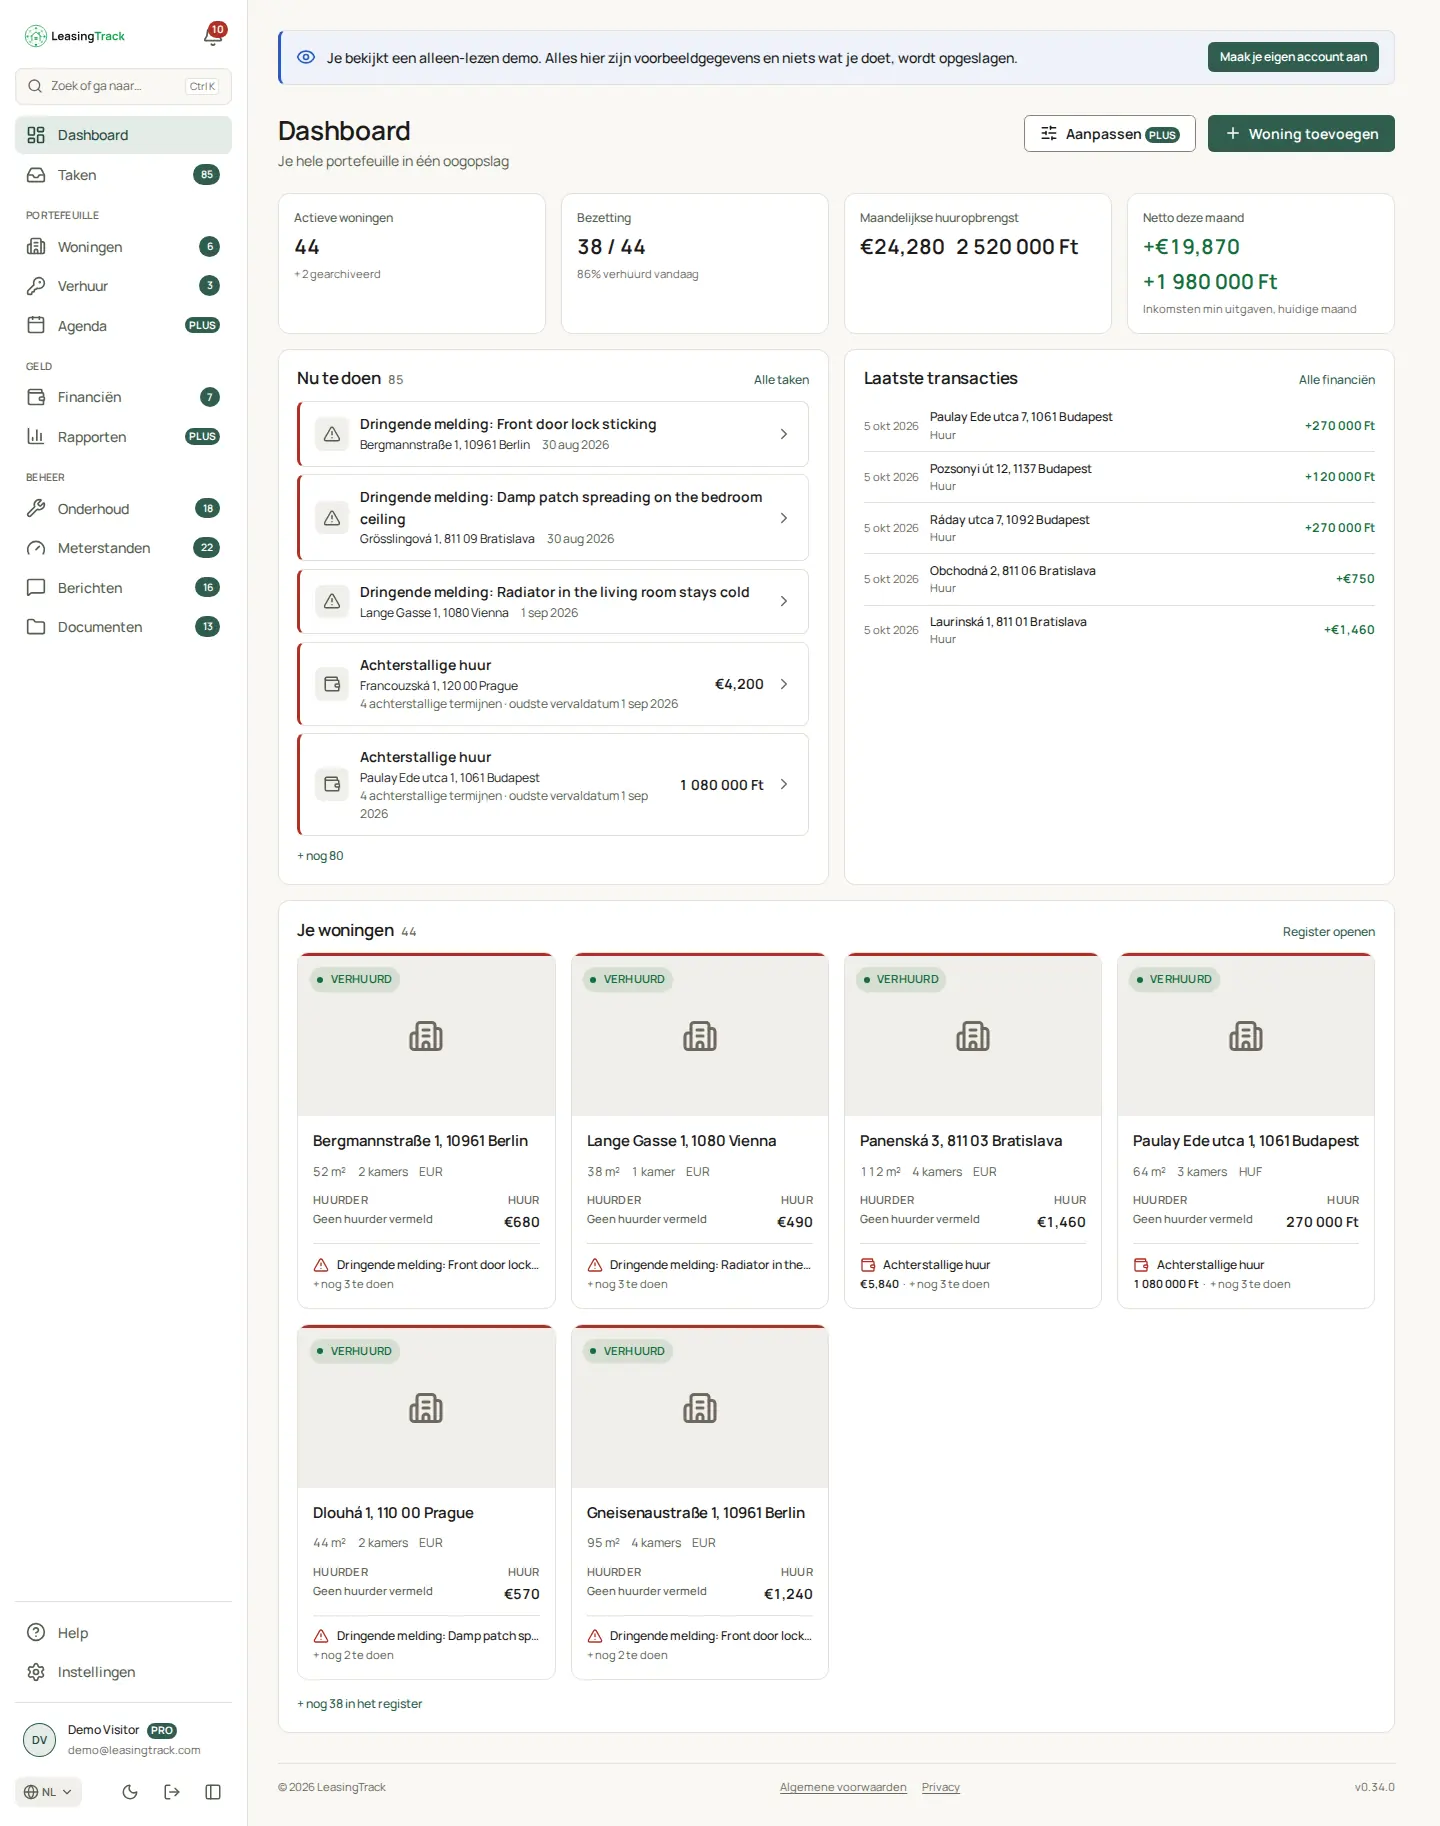Open Instellingen settings
The width and height of the screenshot is (1440, 1826).
click(x=123, y=1672)
